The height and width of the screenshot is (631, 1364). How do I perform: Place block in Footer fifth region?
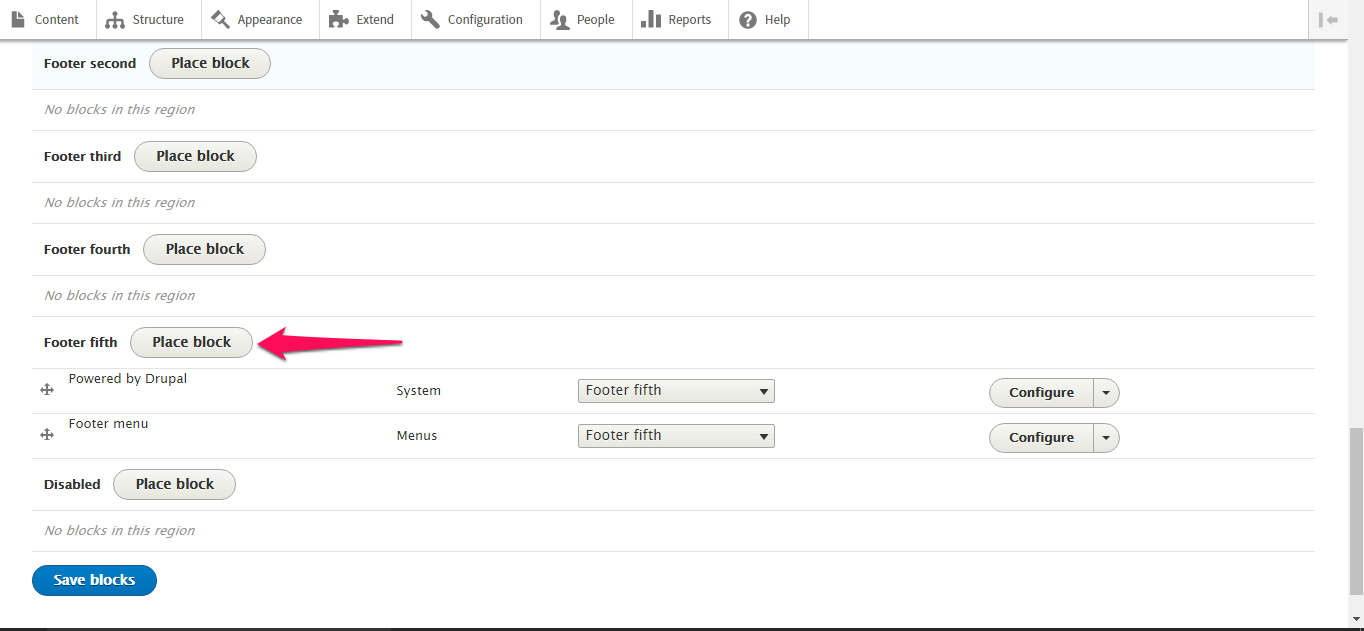pyautogui.click(x=192, y=342)
